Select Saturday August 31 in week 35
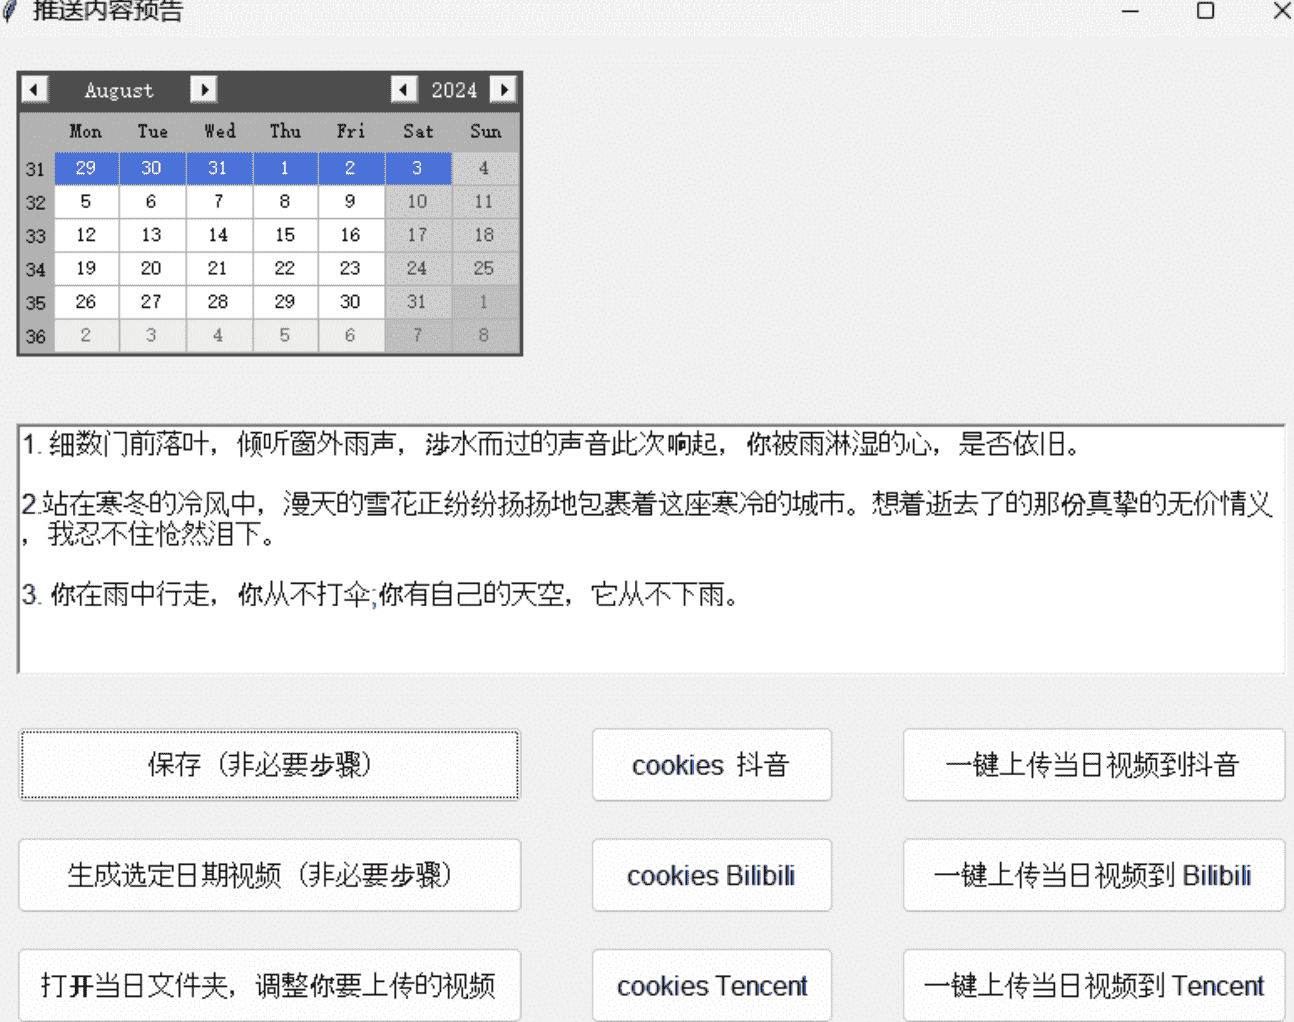 pos(418,302)
